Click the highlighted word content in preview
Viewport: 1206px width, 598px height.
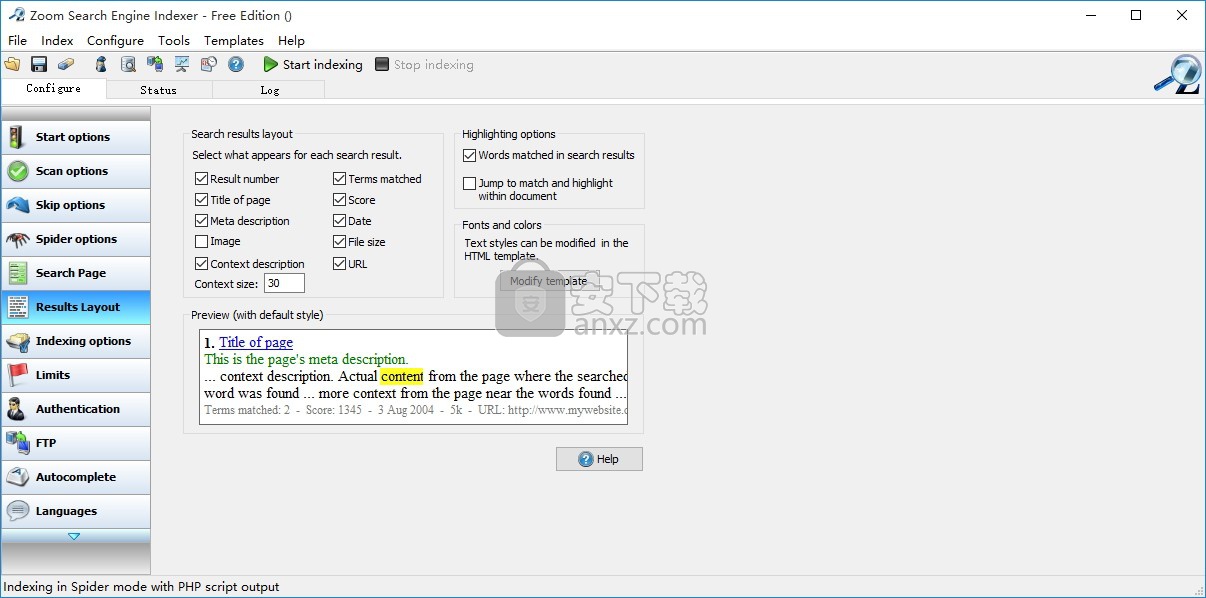[402, 377]
